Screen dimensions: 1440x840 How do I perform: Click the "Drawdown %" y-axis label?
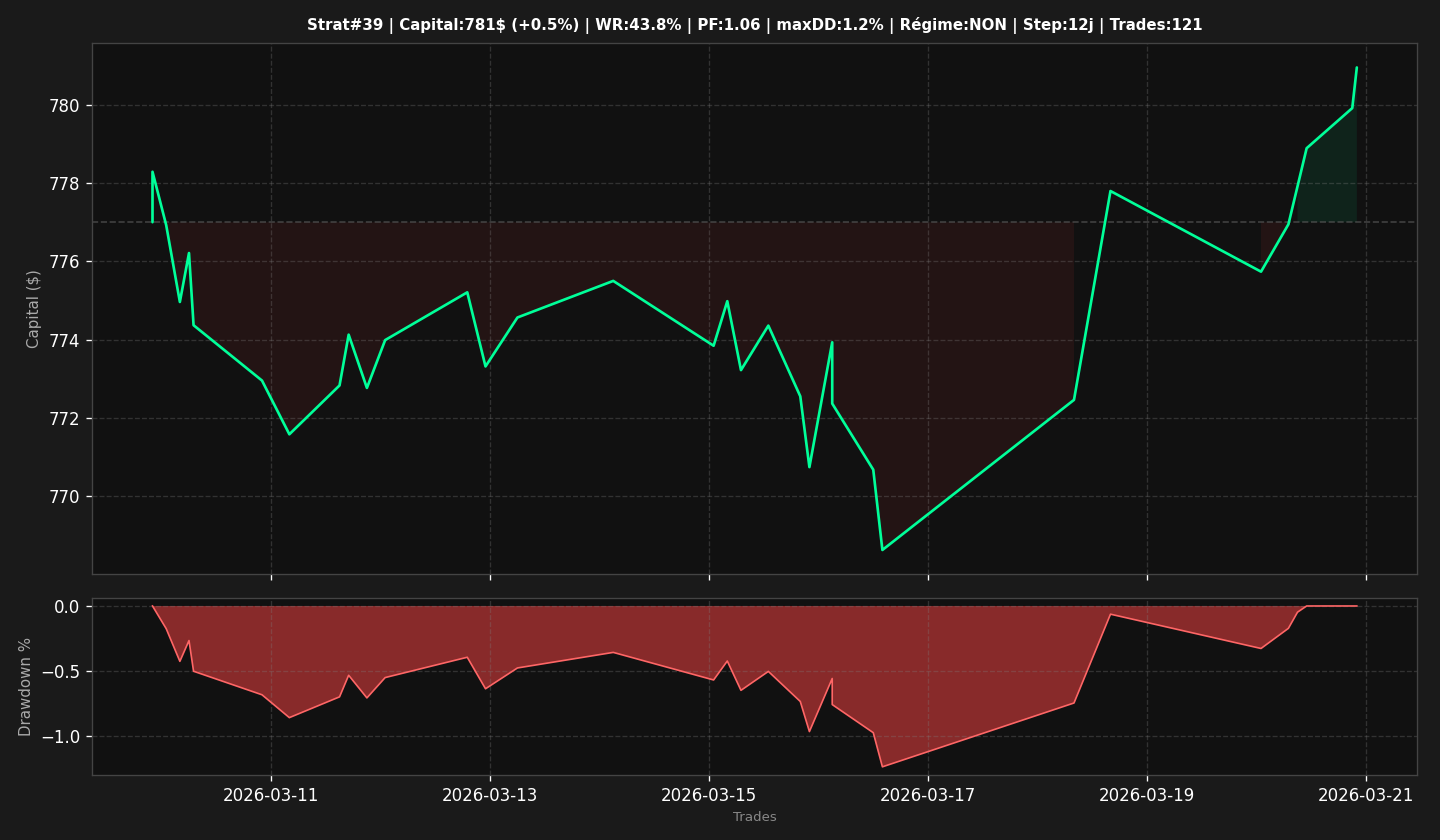click(26, 687)
